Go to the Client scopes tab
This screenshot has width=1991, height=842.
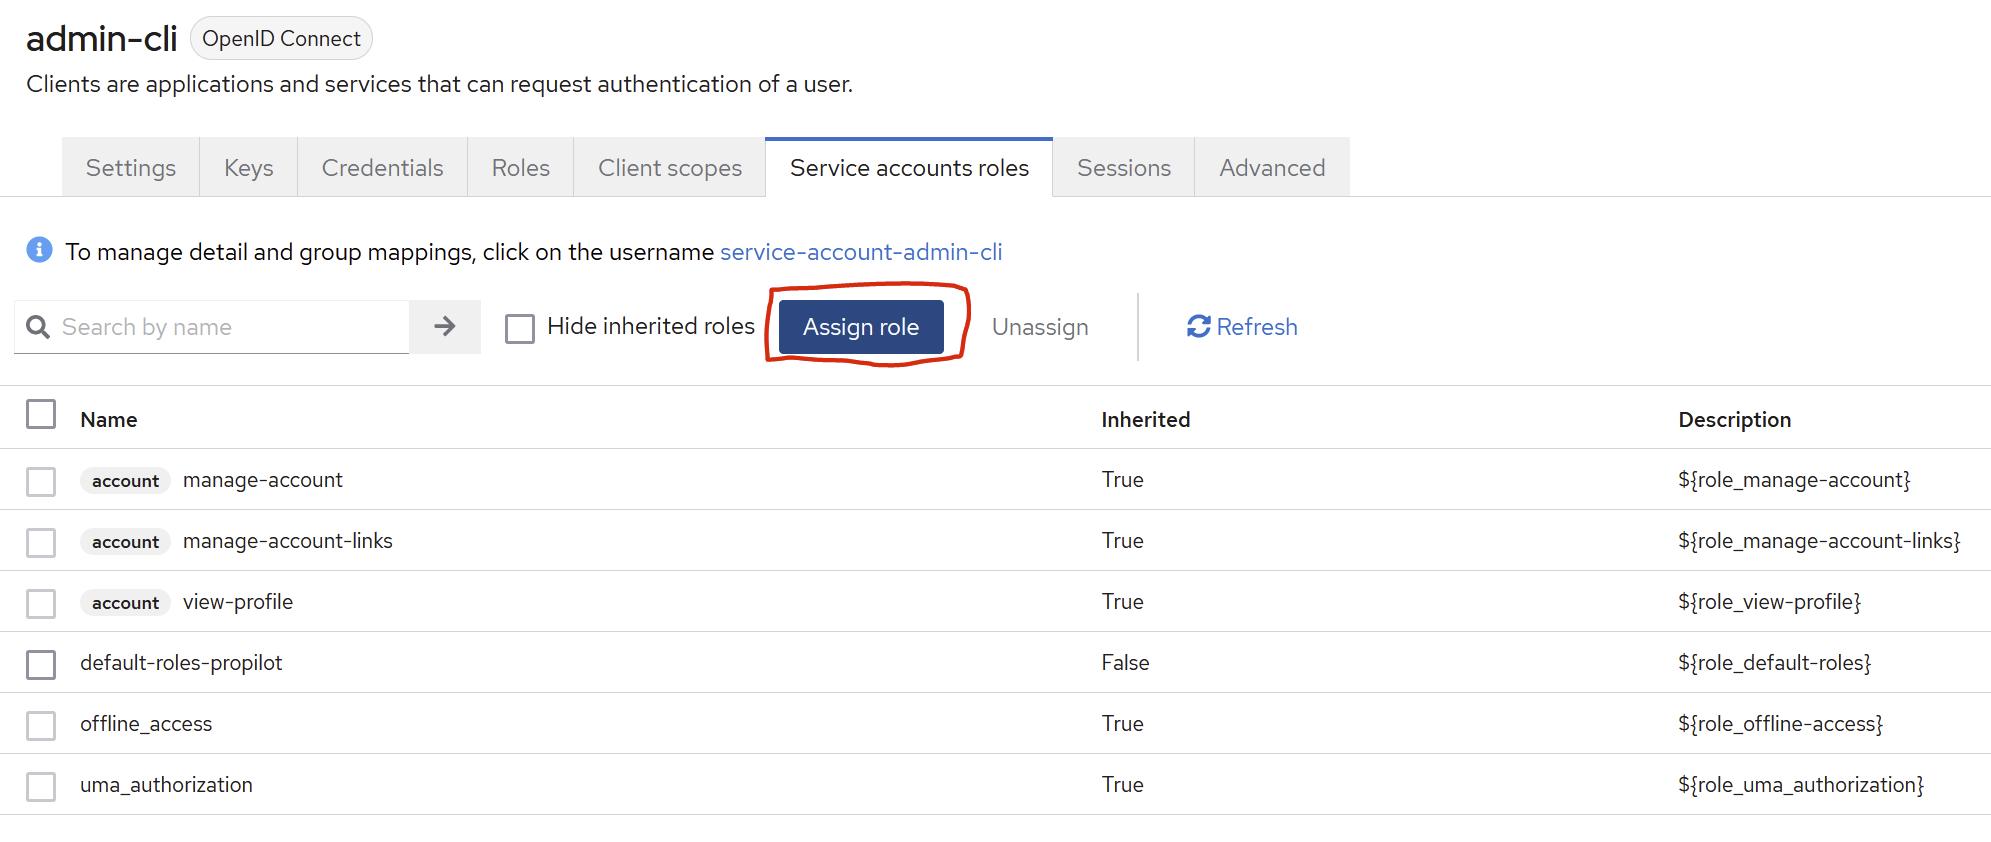pos(670,168)
